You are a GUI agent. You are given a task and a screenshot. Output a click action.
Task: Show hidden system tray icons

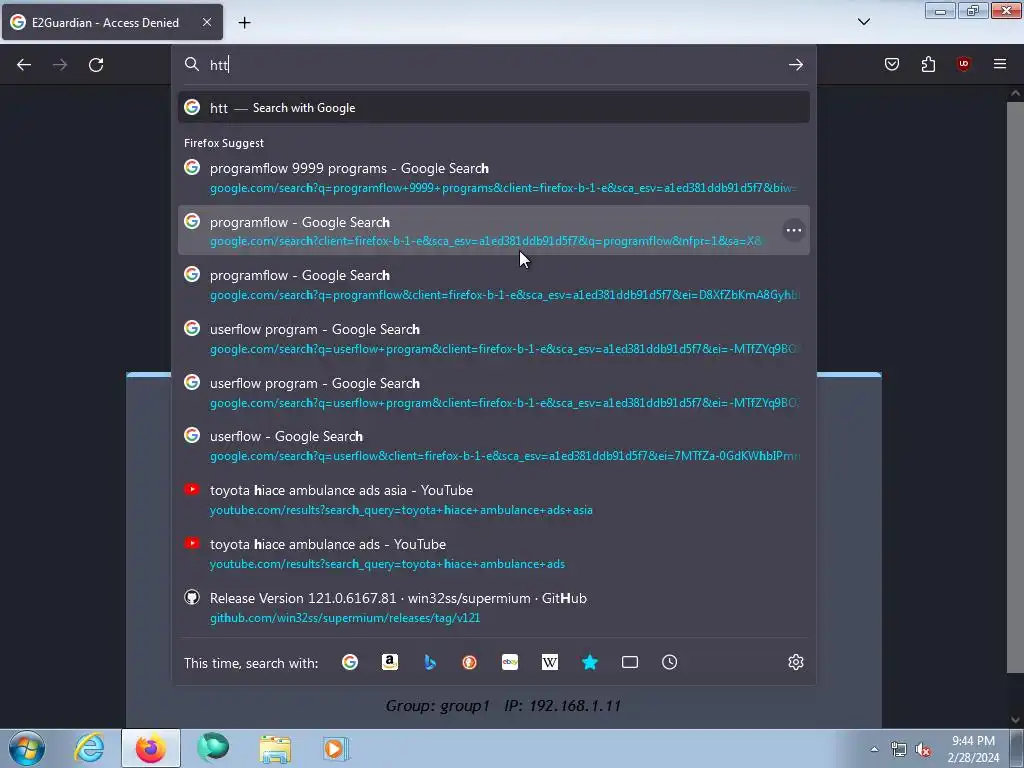pyautogui.click(x=874, y=749)
